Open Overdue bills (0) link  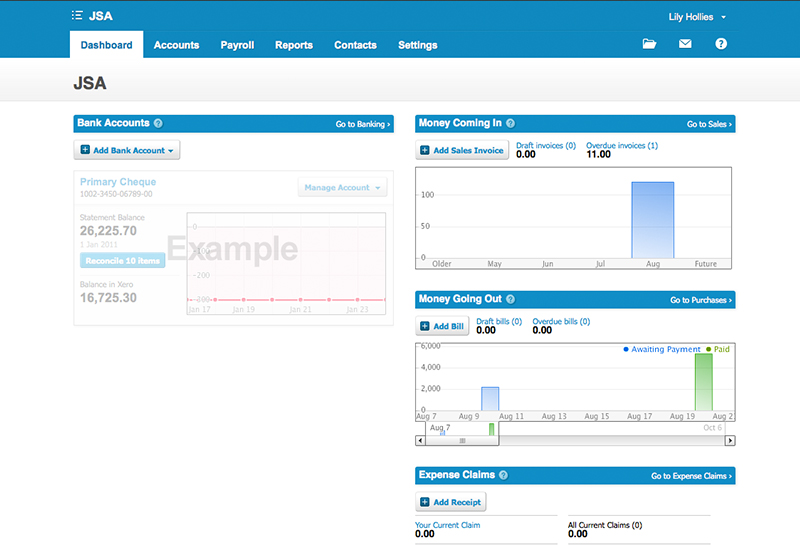[561, 321]
